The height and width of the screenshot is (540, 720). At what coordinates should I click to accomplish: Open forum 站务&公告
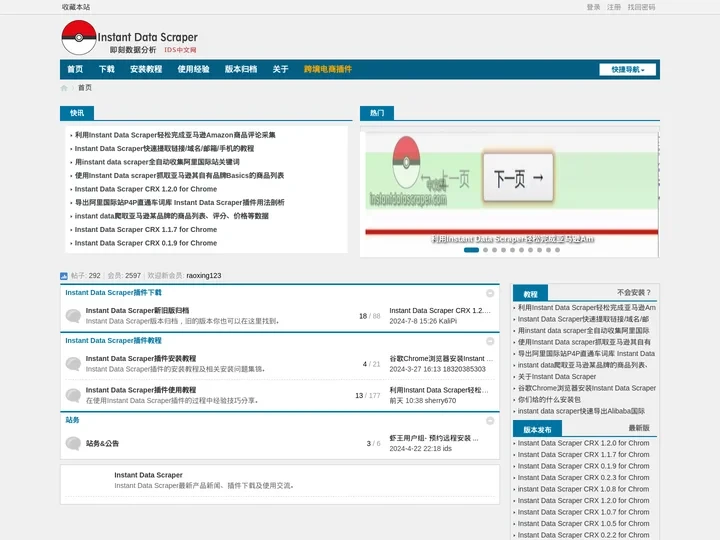pos(102,444)
